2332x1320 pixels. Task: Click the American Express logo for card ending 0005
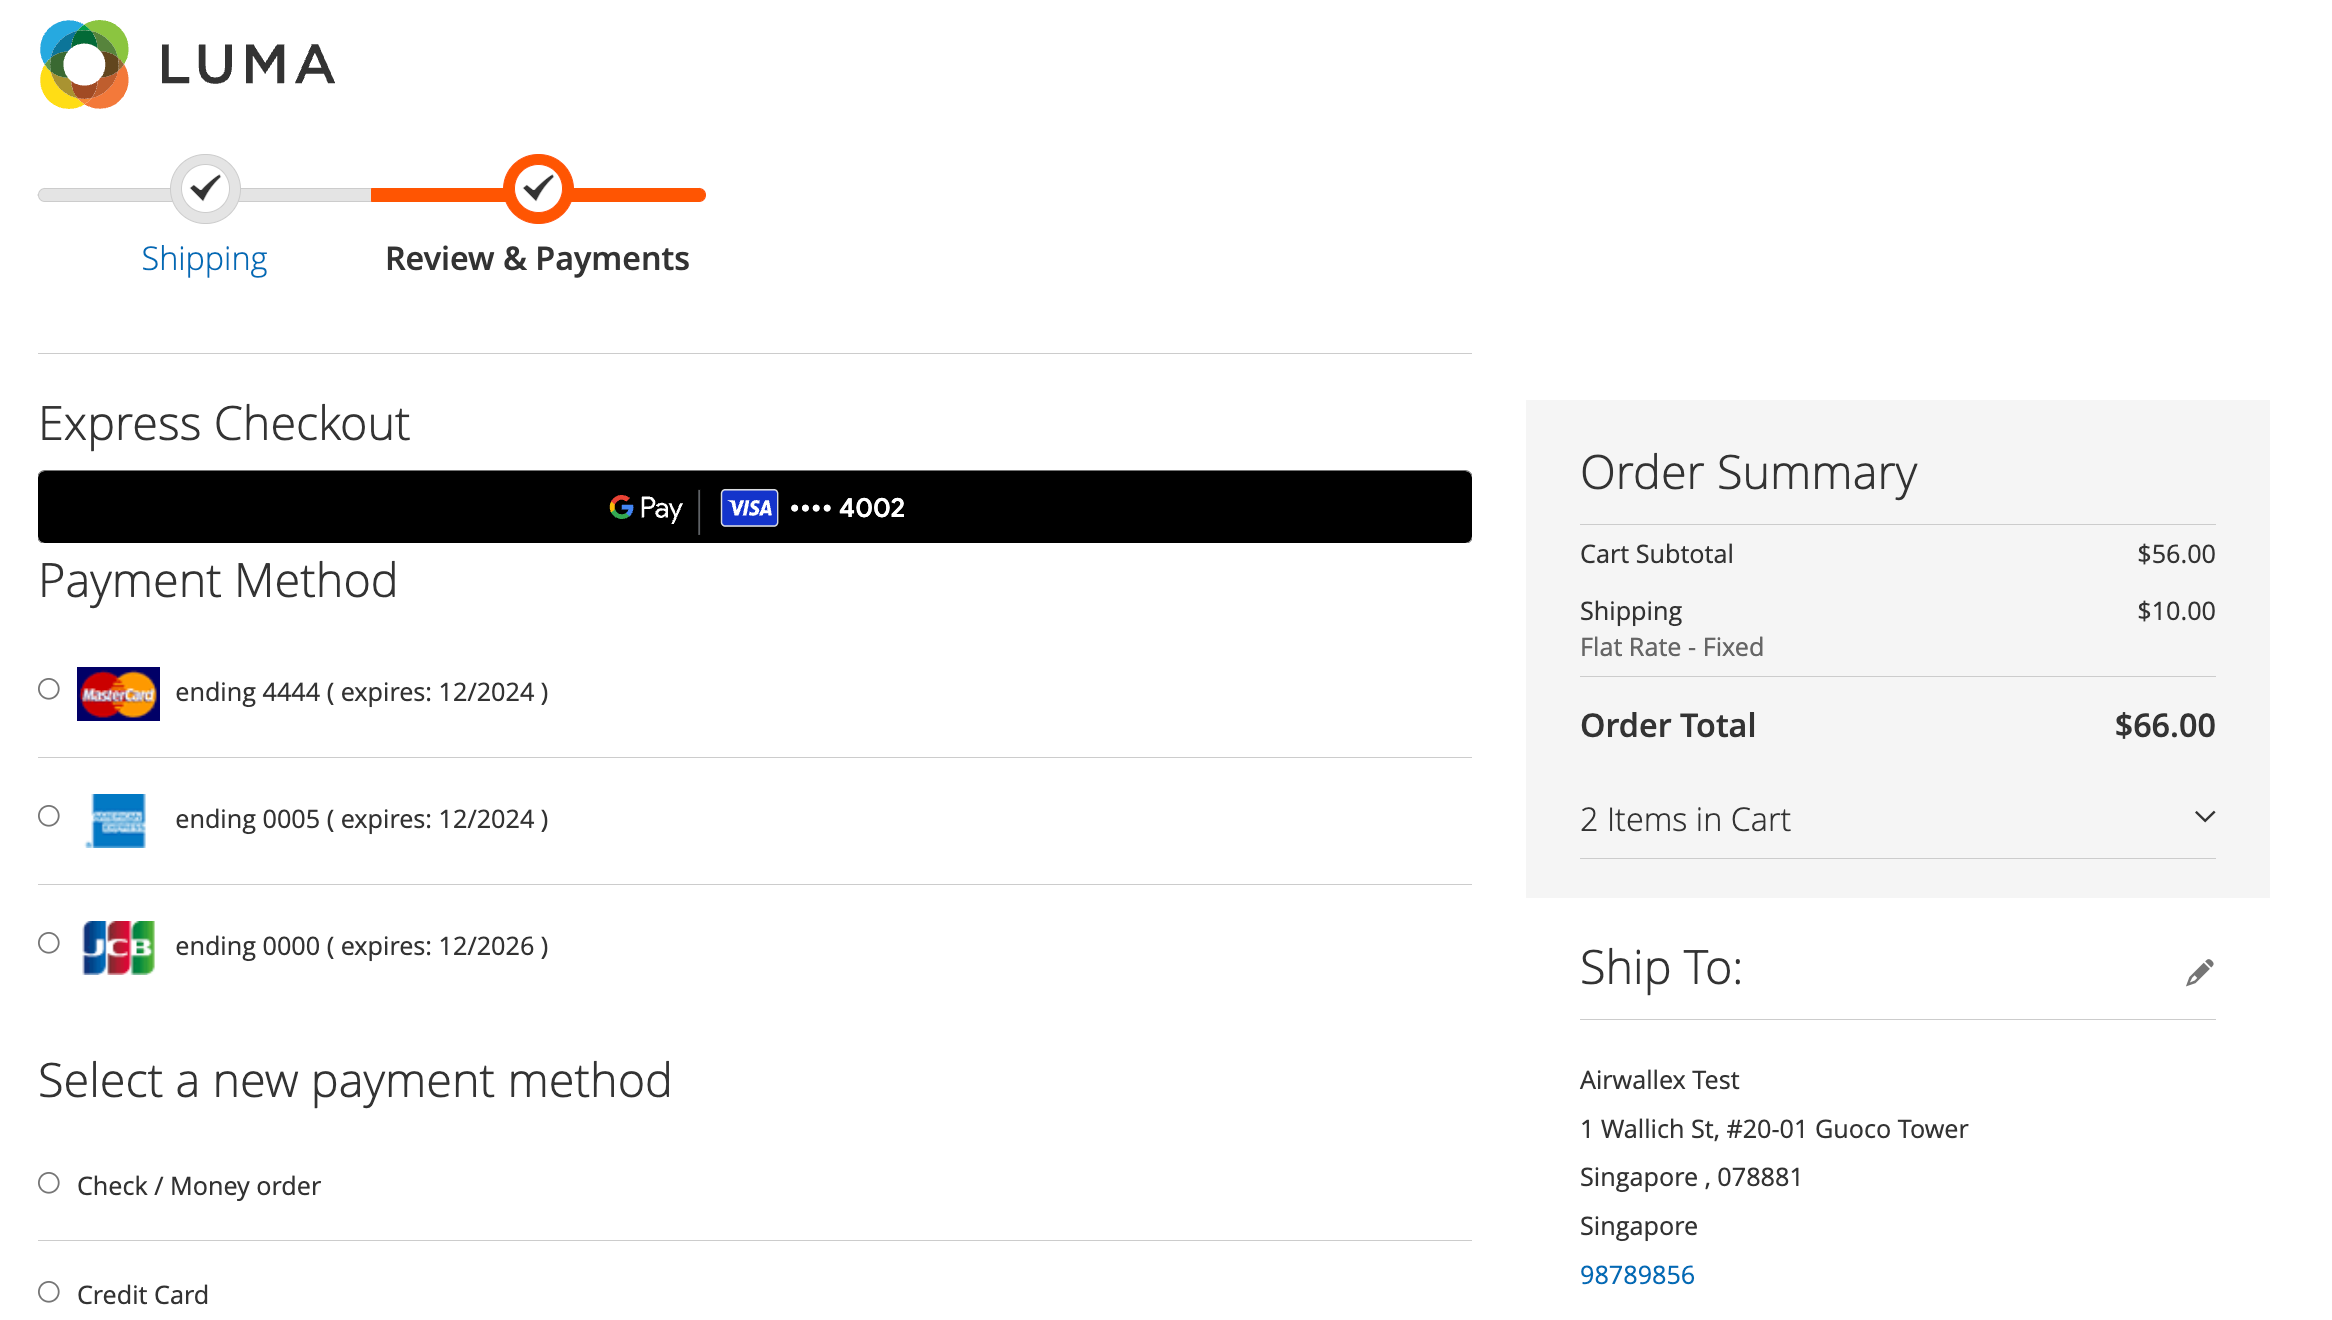point(117,819)
